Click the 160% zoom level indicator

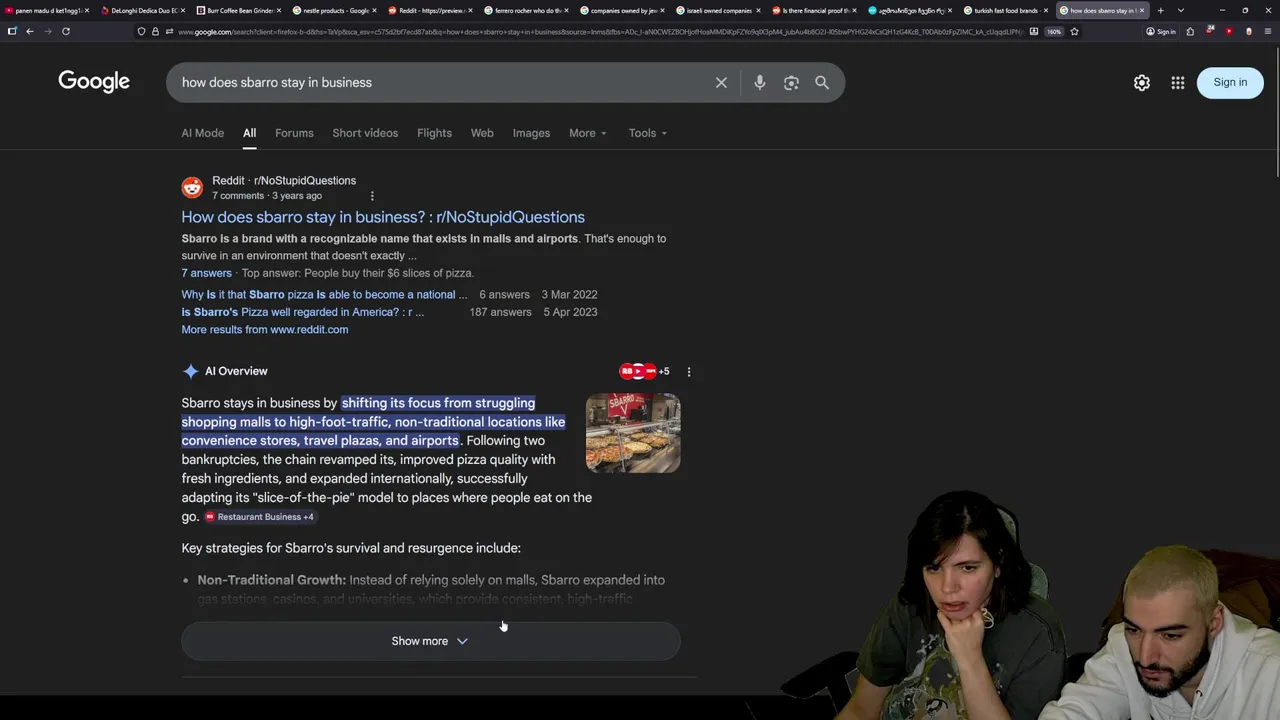coord(1053,31)
